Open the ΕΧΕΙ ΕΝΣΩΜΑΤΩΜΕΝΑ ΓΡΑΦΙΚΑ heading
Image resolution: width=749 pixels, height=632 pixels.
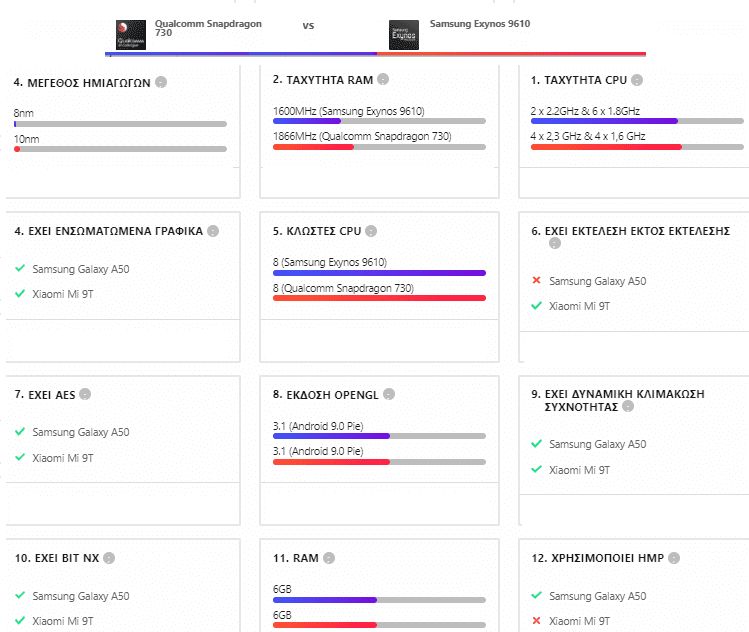[109, 231]
